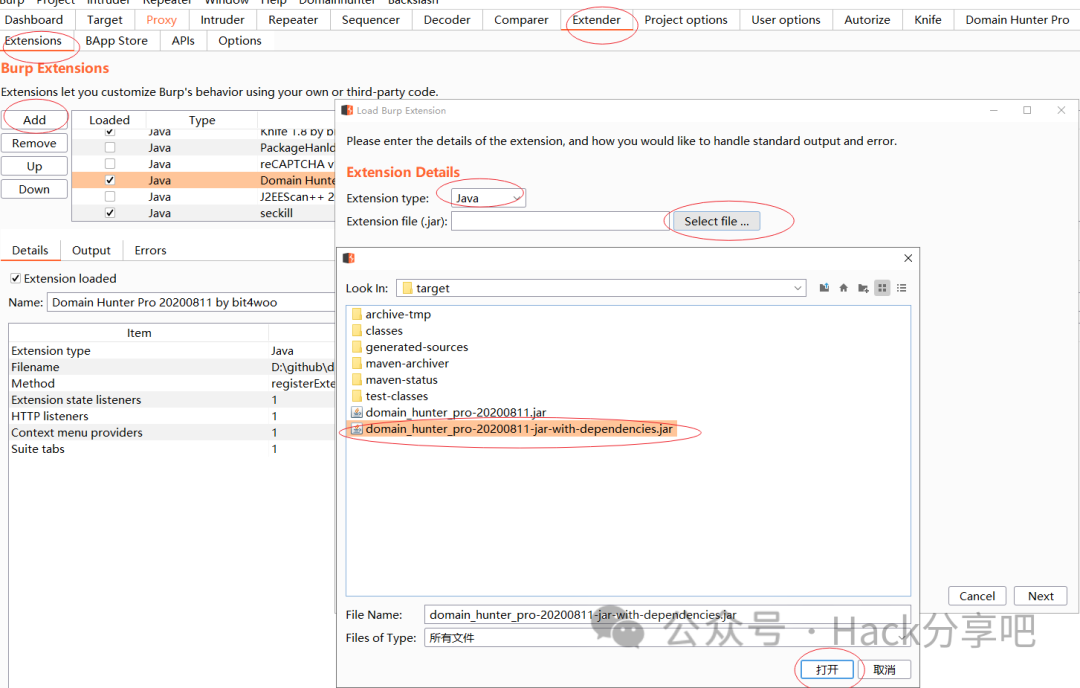Click the extension Name text field
The image size is (1080, 688).
191,302
